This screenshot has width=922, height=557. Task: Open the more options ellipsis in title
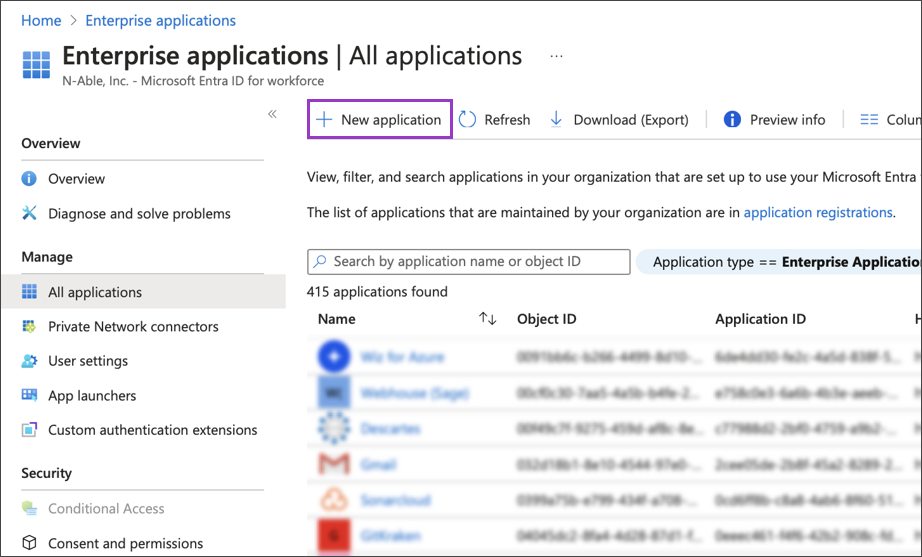556,56
